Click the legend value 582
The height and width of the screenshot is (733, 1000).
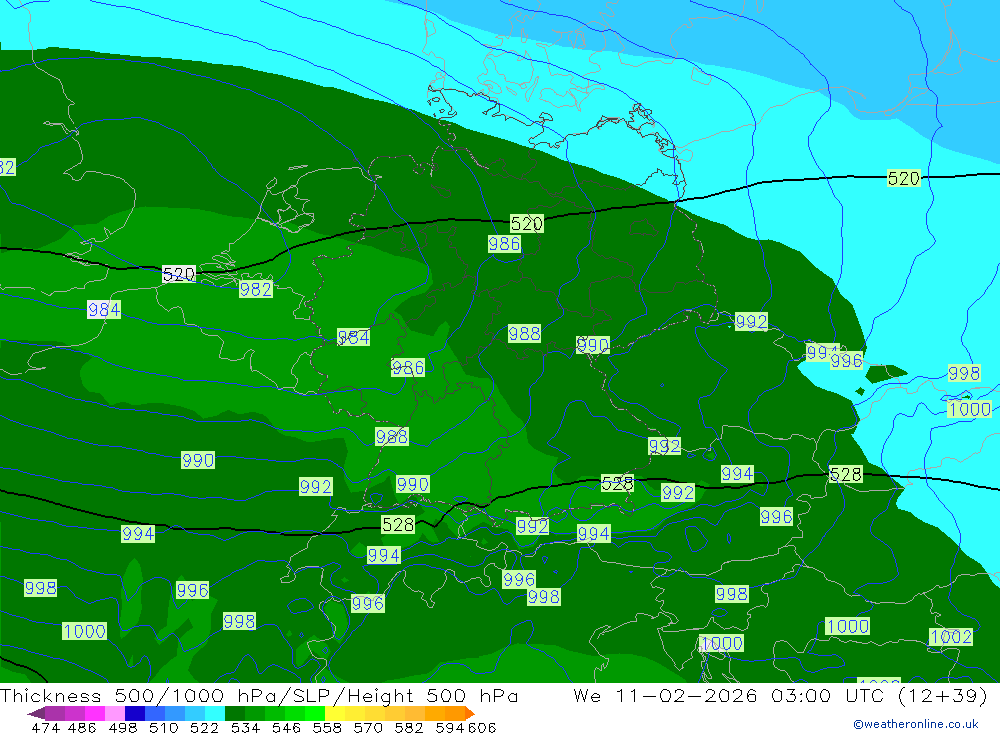click(409, 728)
